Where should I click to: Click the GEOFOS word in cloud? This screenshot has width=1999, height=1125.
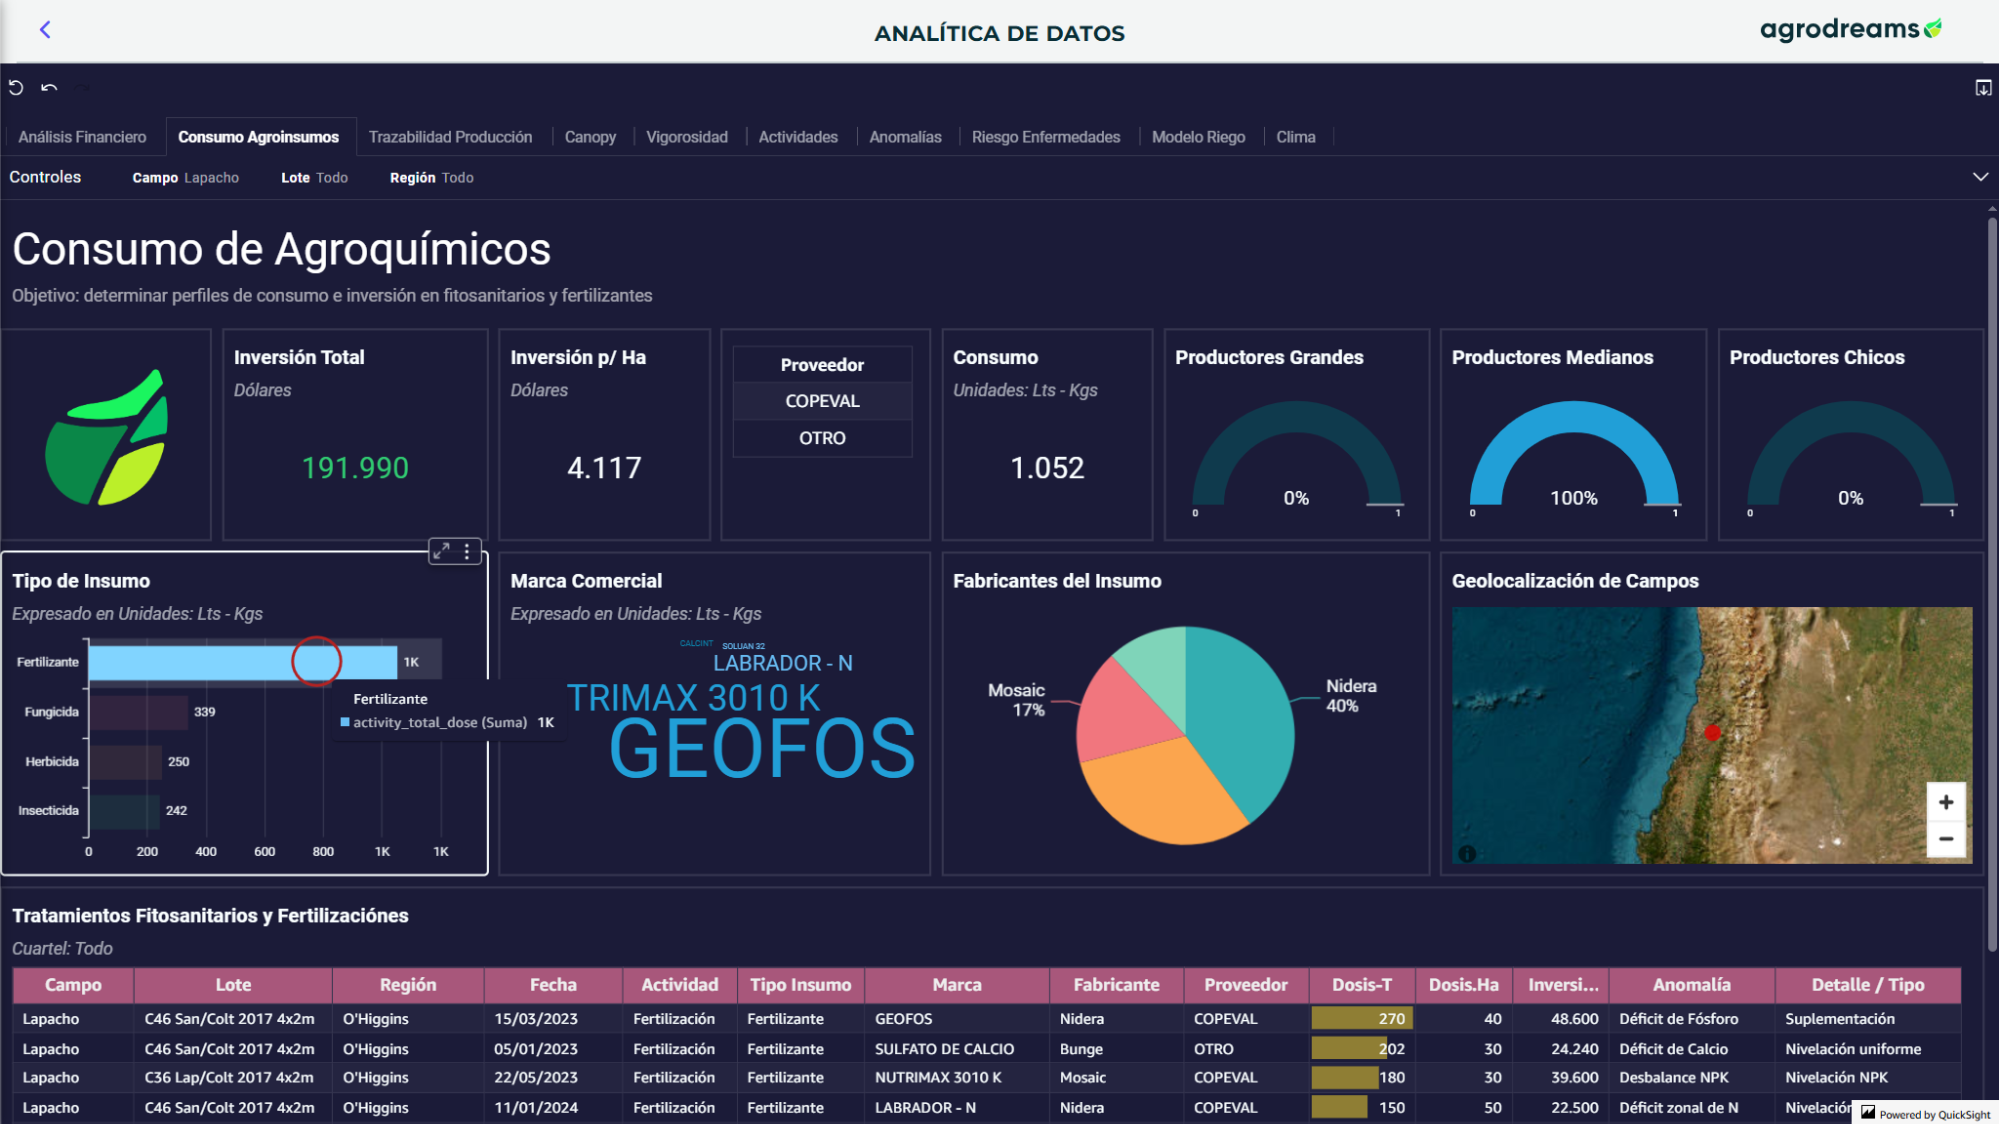tap(762, 749)
